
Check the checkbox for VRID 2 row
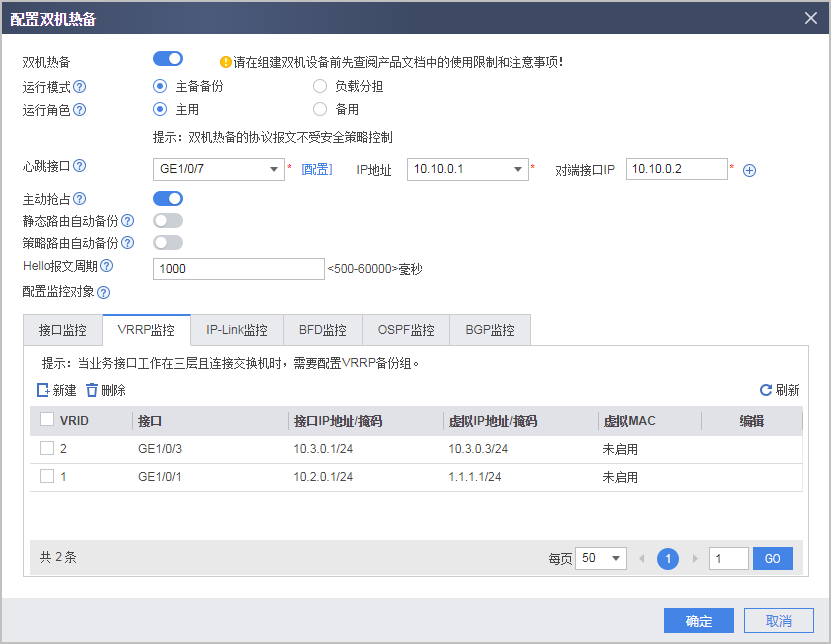(45, 449)
